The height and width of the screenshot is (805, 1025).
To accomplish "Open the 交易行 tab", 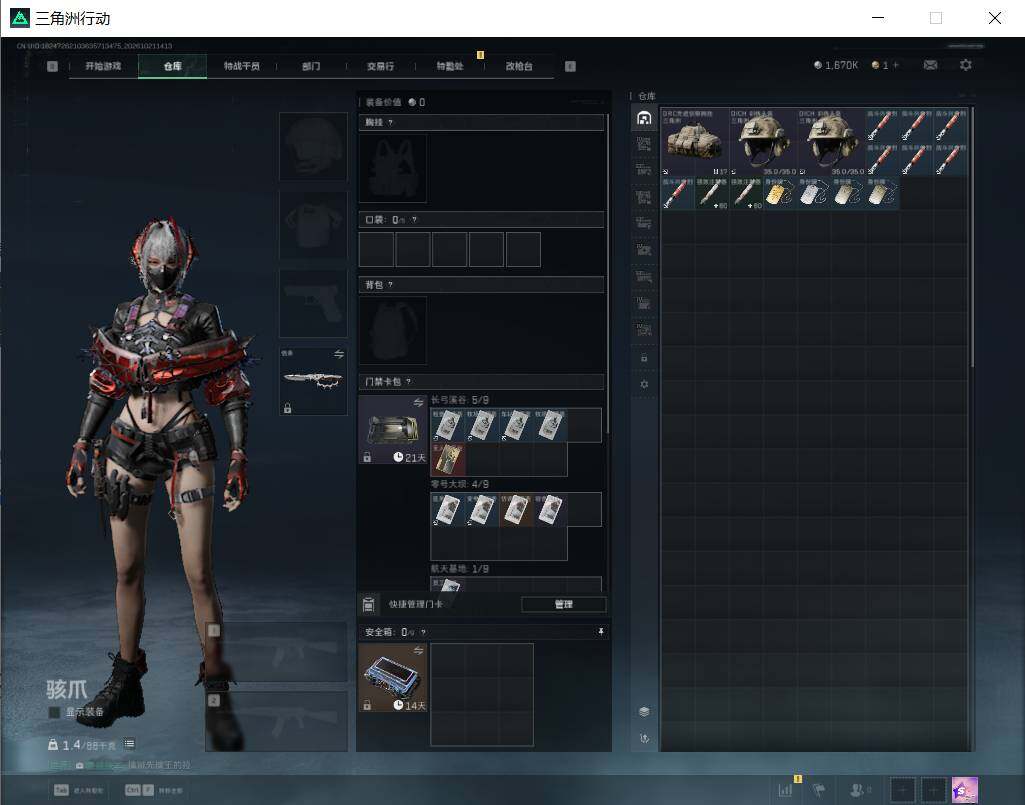I will 380,66.
